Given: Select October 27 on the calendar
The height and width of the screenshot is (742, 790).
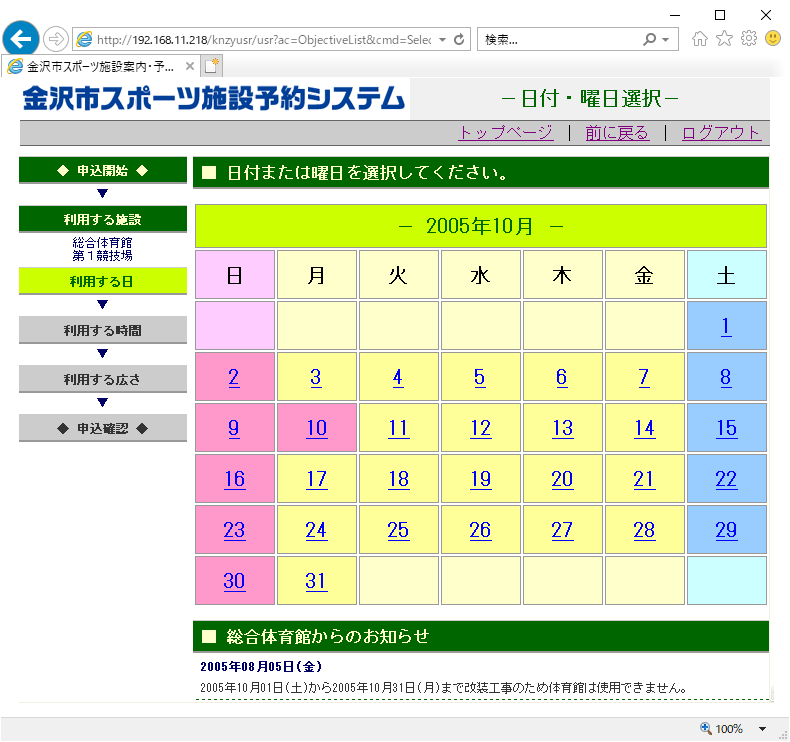Looking at the screenshot, I should coord(562,530).
